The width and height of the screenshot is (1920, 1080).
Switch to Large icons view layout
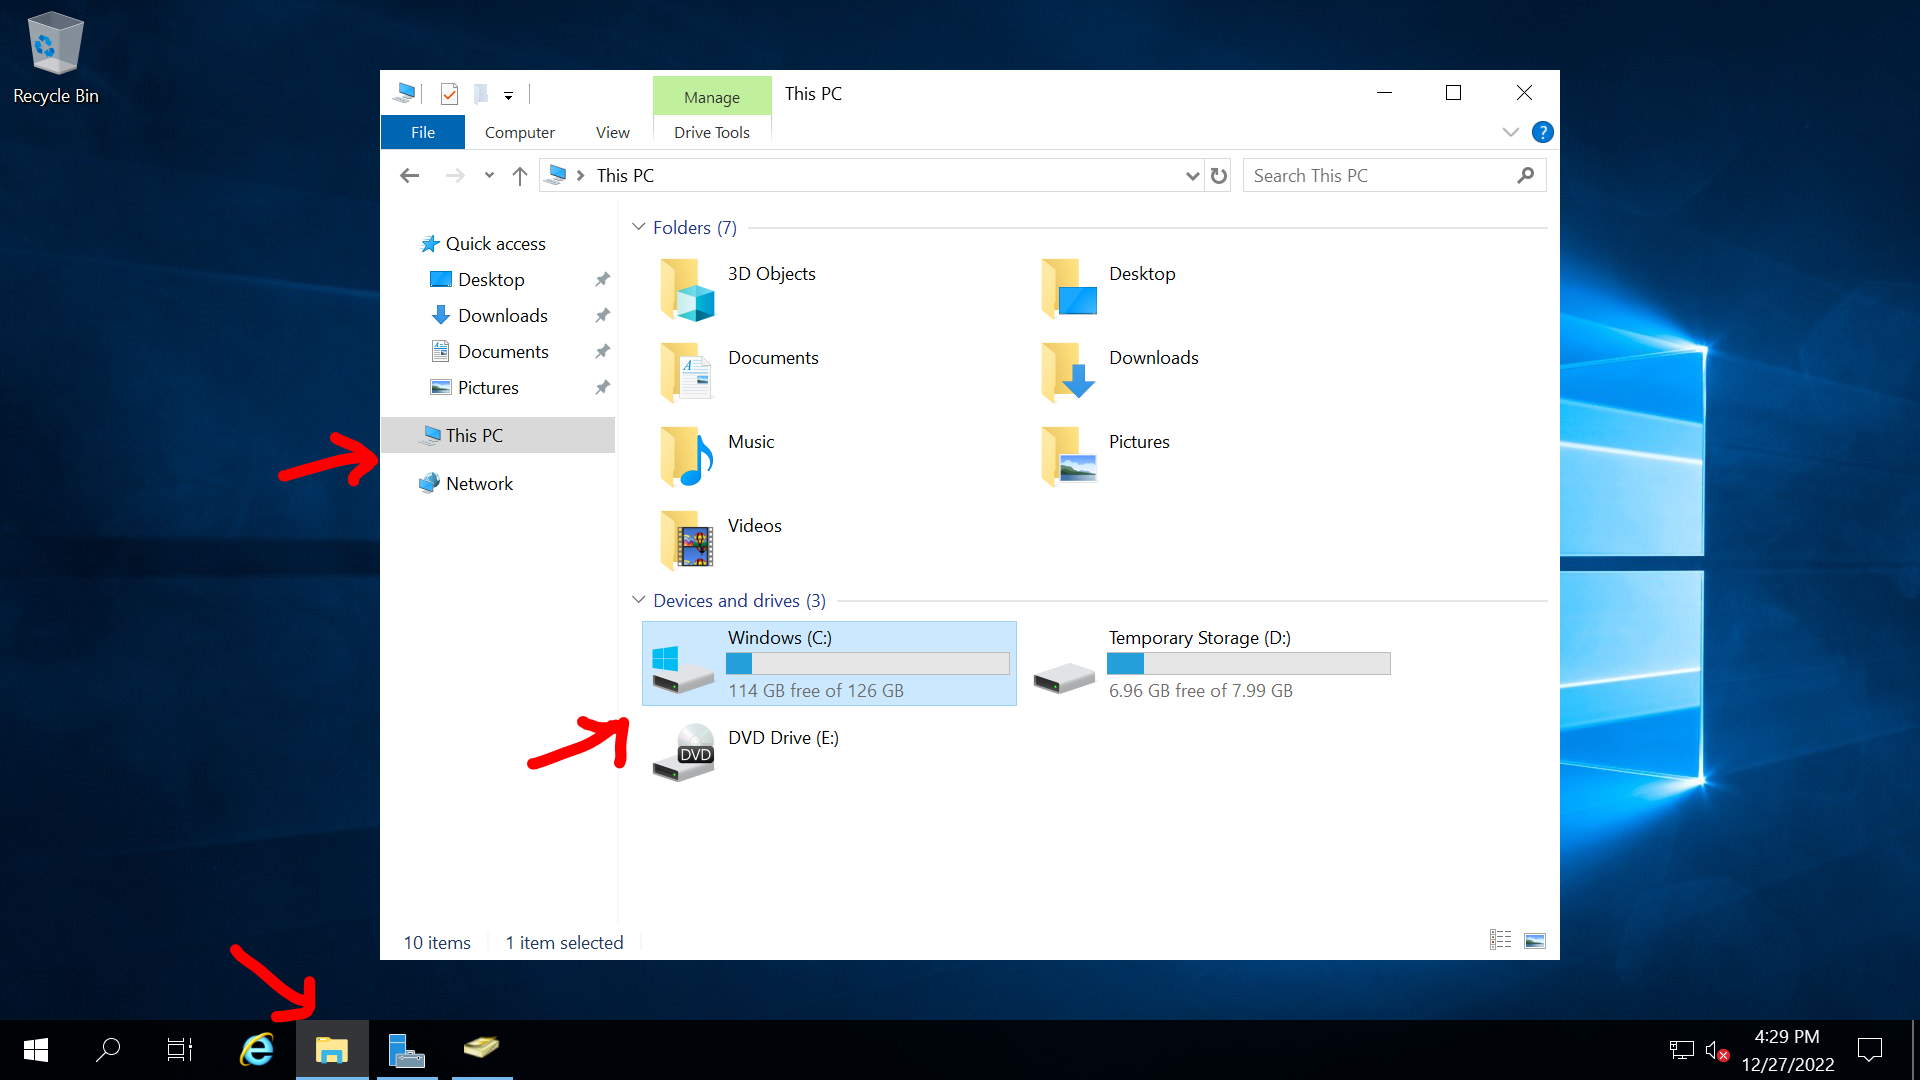pyautogui.click(x=1534, y=940)
